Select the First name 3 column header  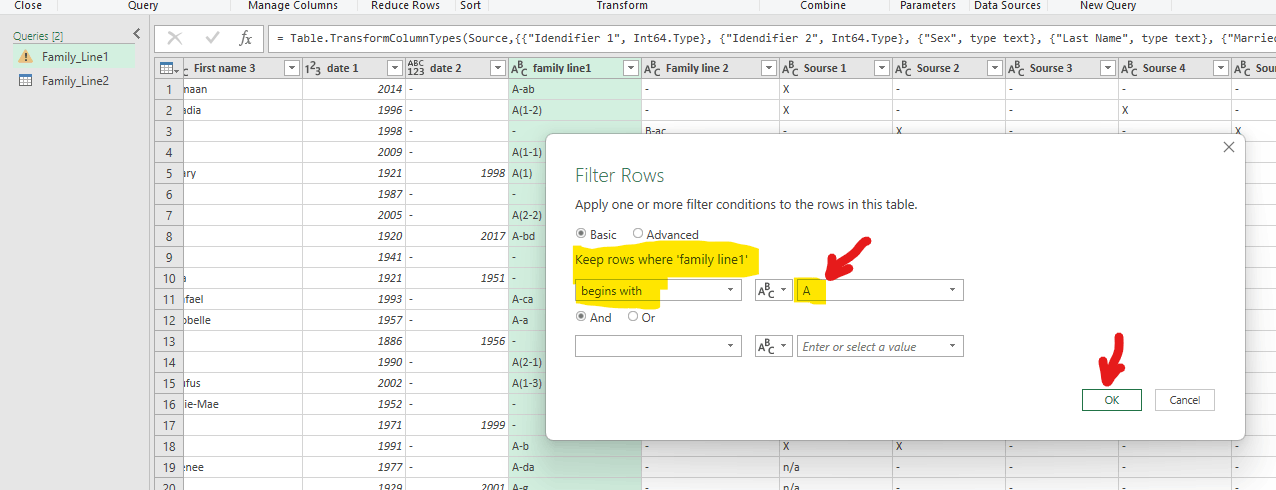[x=225, y=68]
